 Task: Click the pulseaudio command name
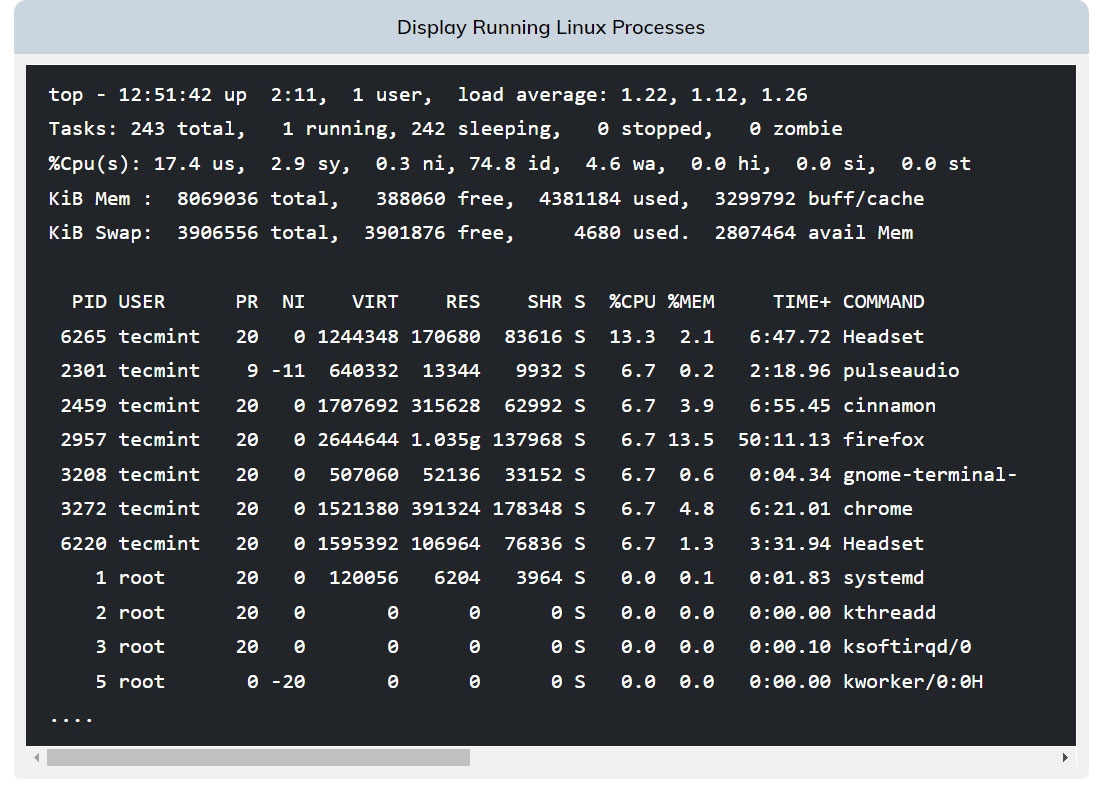pyautogui.click(x=901, y=371)
